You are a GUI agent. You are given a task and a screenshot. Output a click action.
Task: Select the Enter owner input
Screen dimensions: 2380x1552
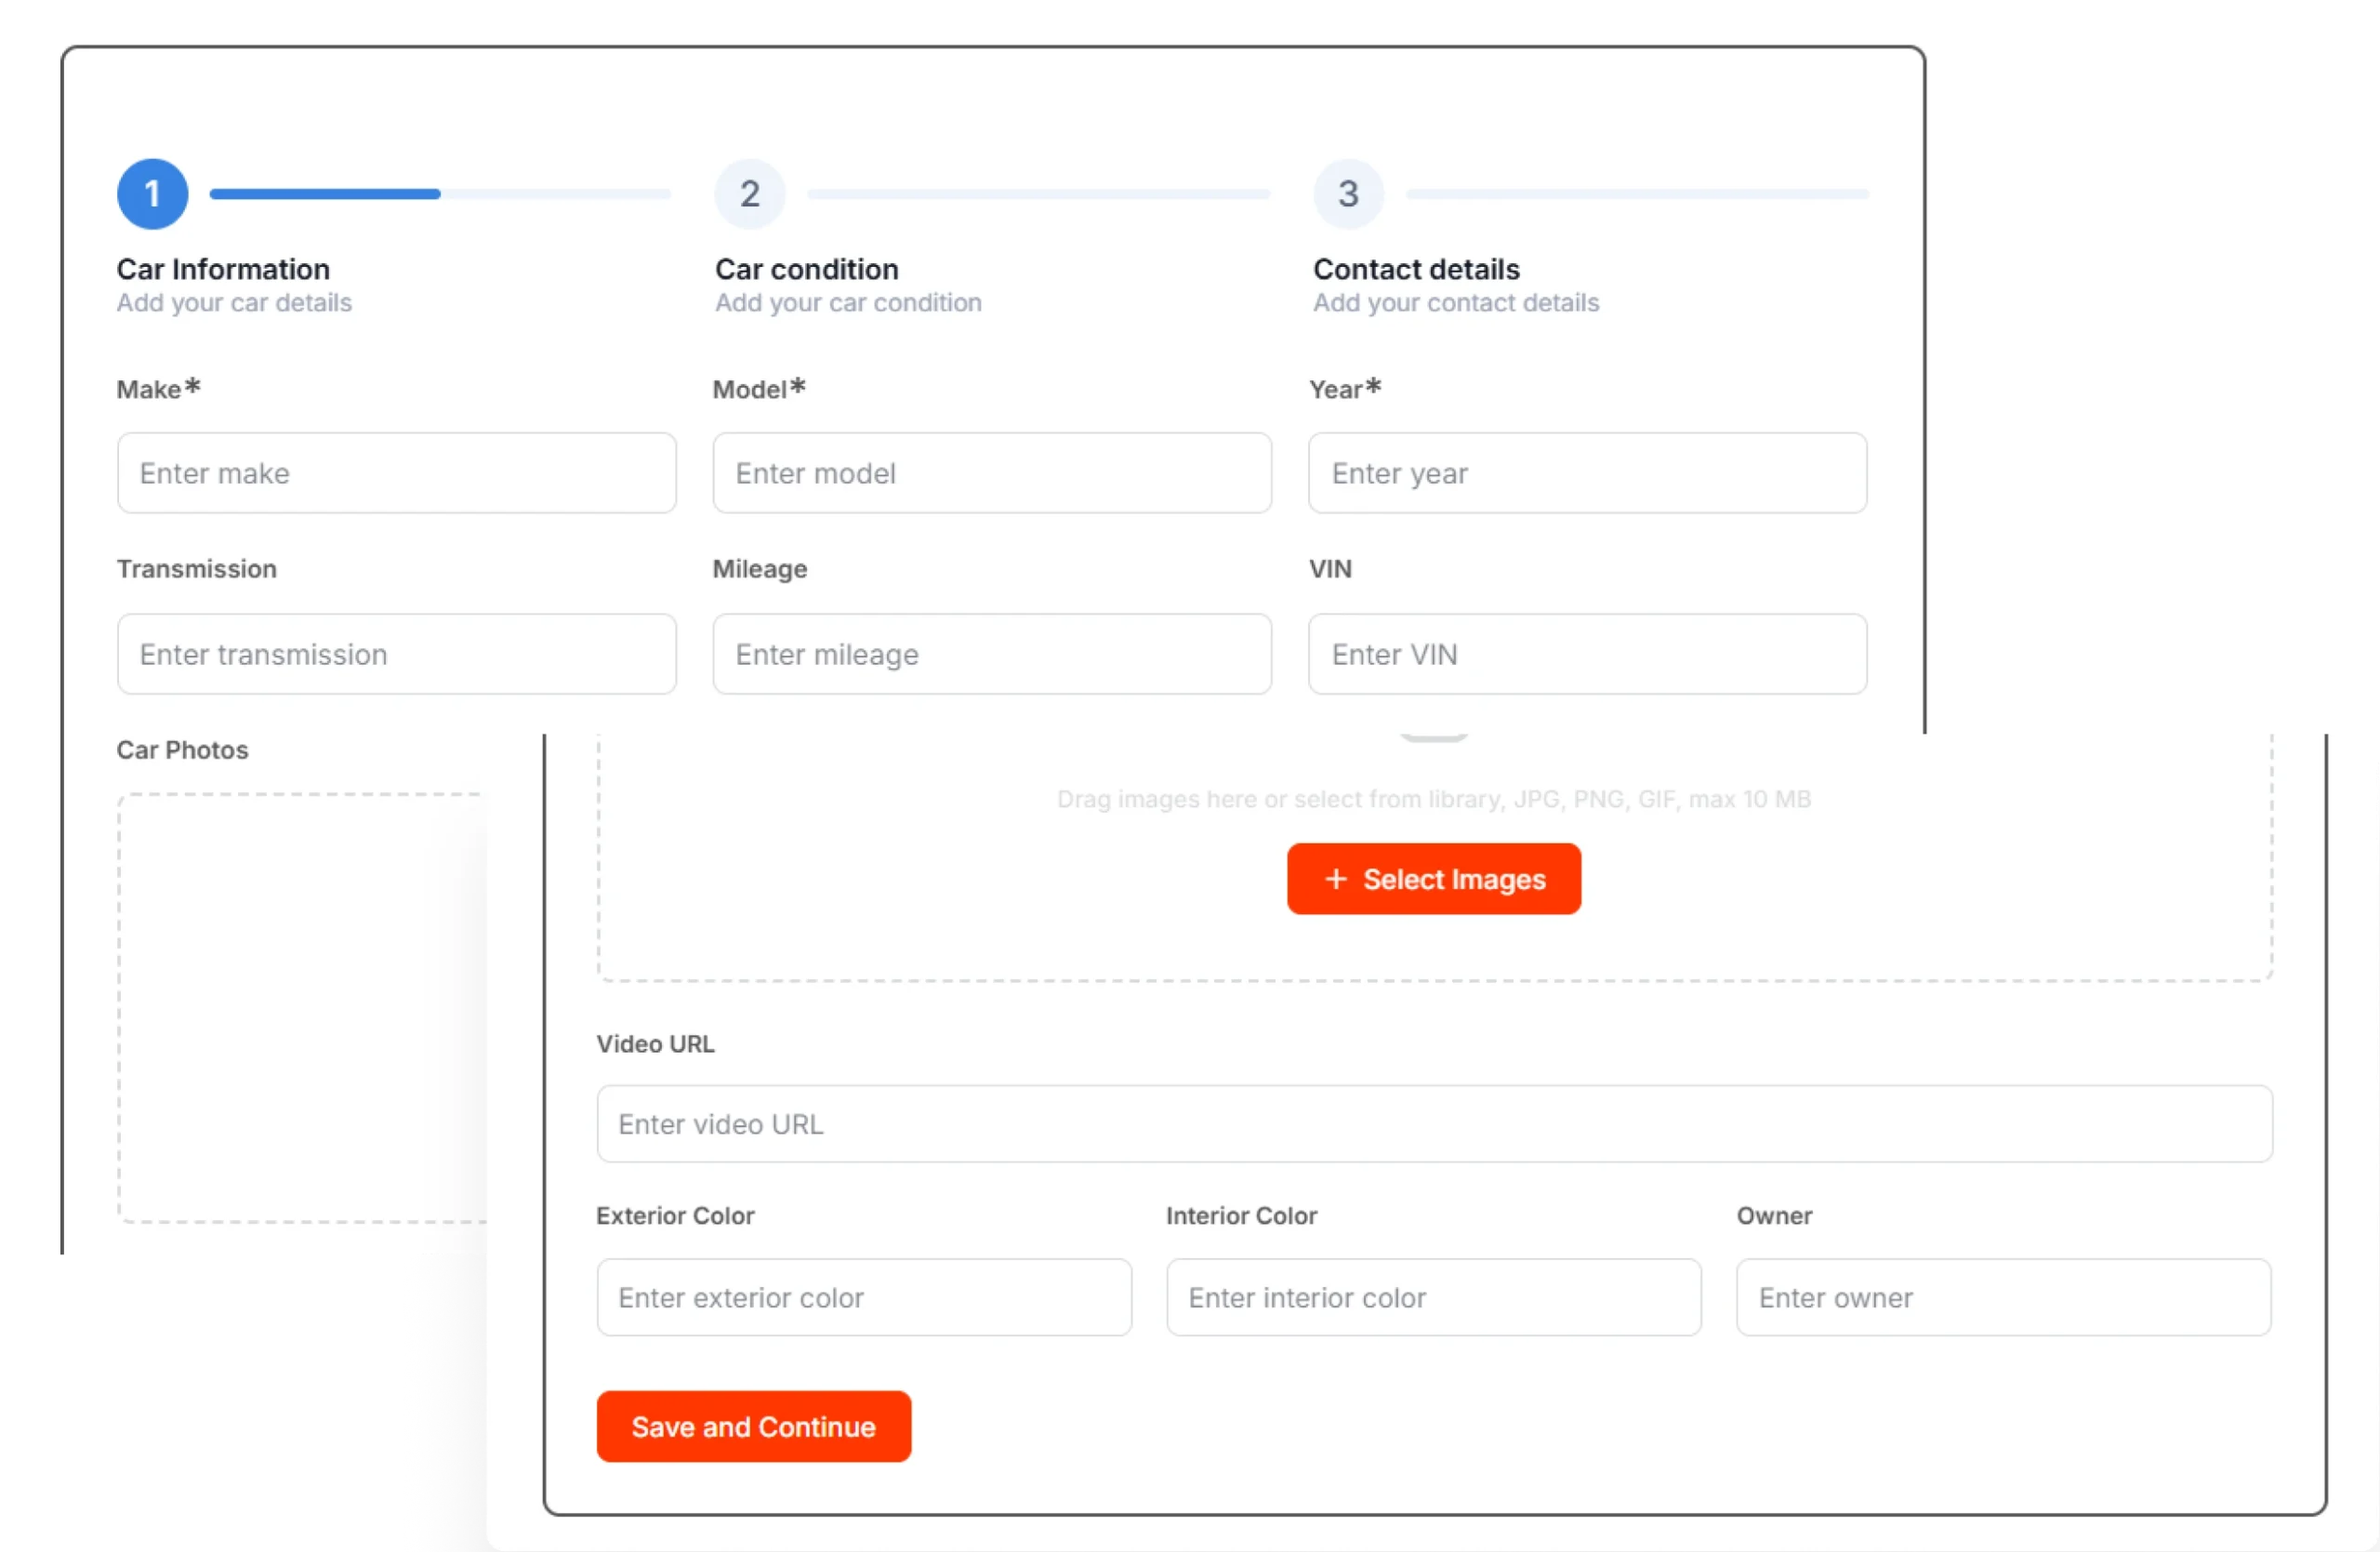[x=2003, y=1297]
